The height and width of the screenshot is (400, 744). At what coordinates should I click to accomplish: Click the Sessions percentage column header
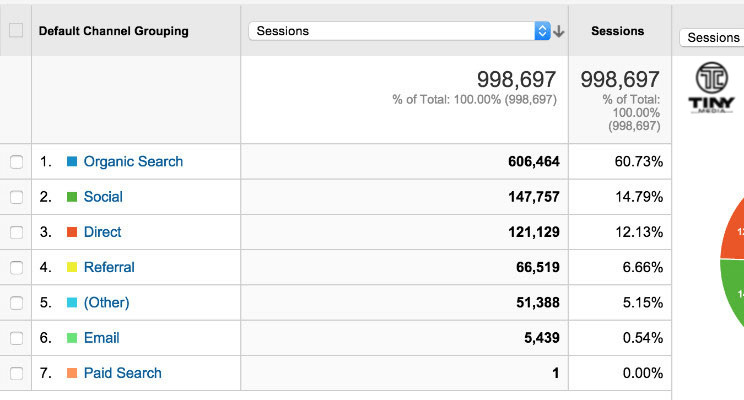[x=617, y=31]
